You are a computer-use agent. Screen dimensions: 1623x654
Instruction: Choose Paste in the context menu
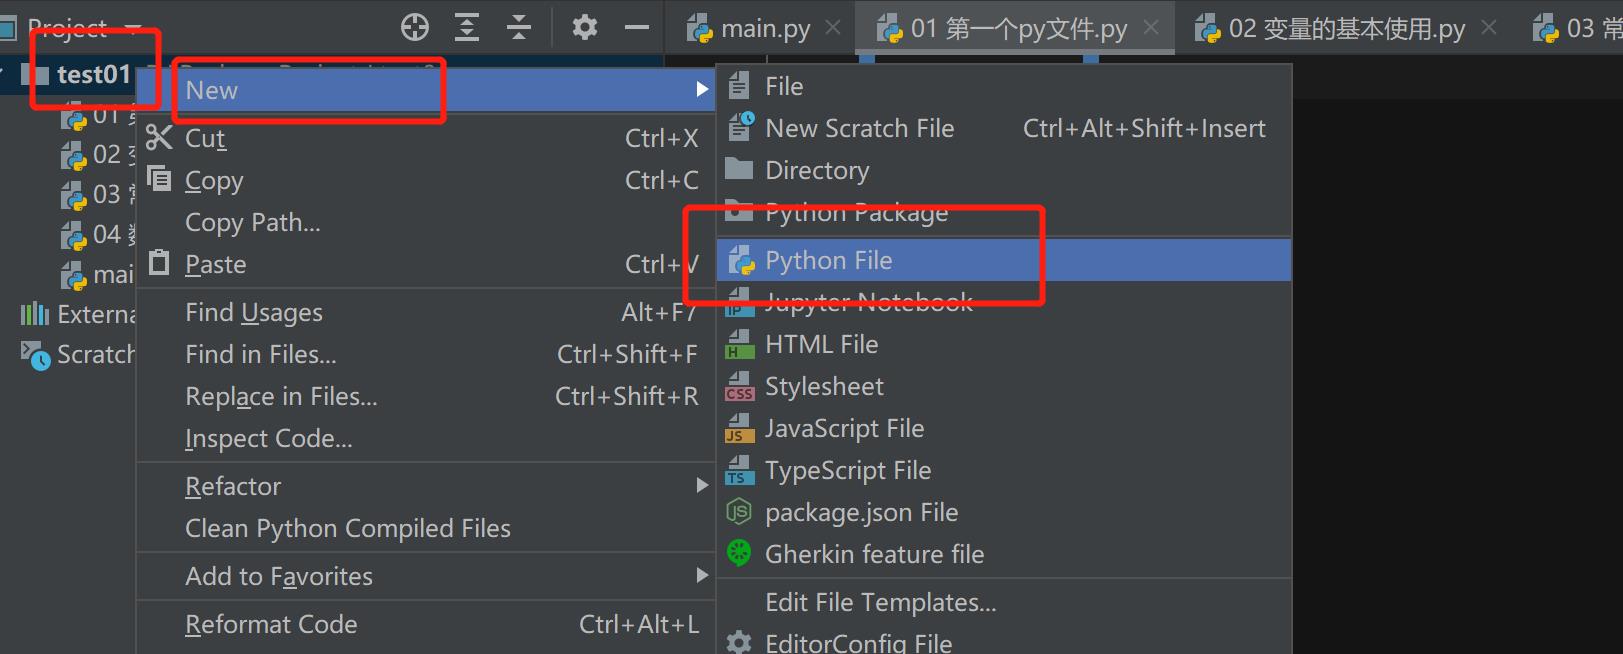coord(426,264)
